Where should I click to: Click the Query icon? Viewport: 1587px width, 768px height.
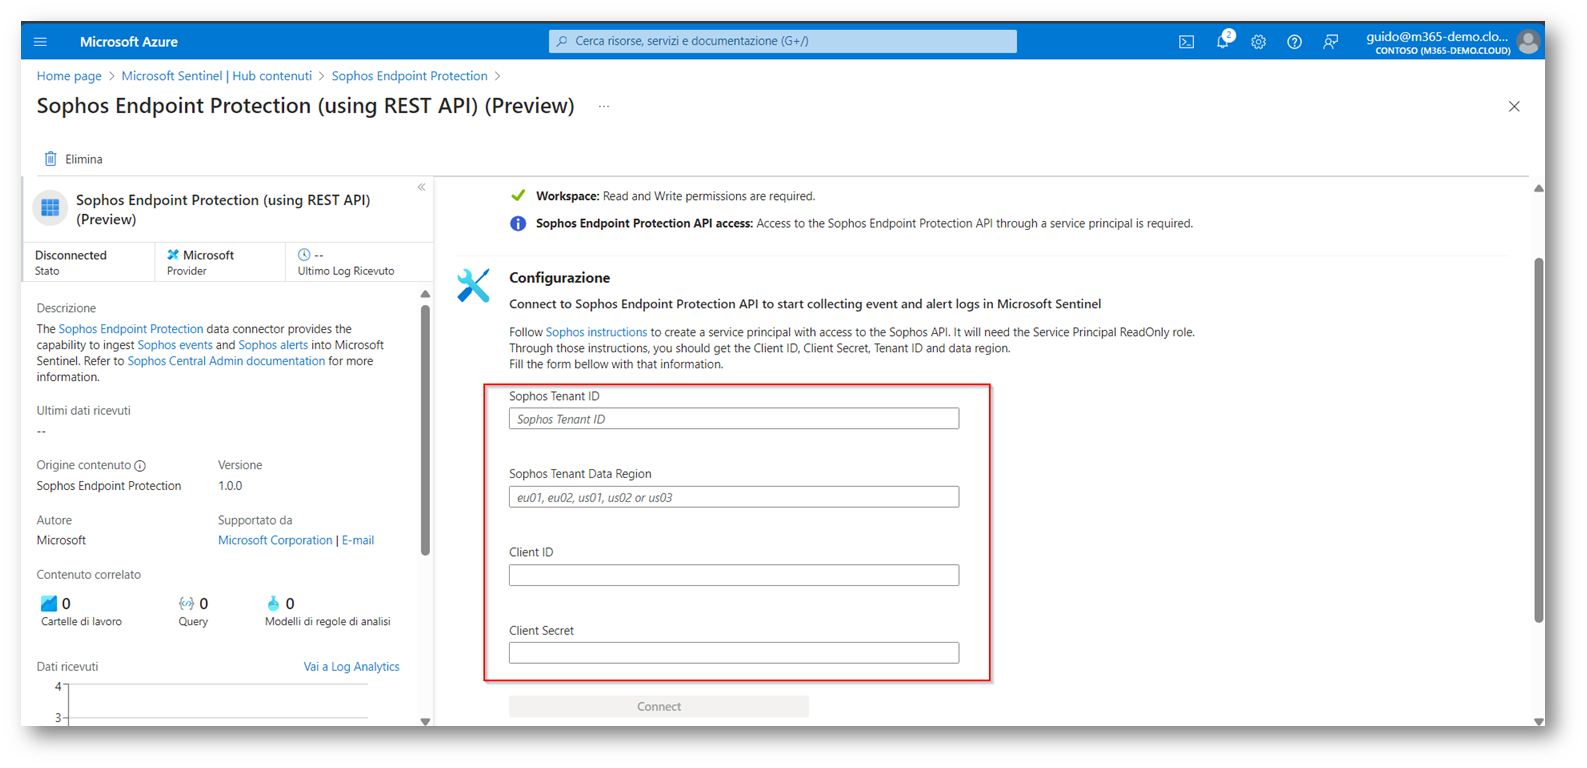[186, 603]
